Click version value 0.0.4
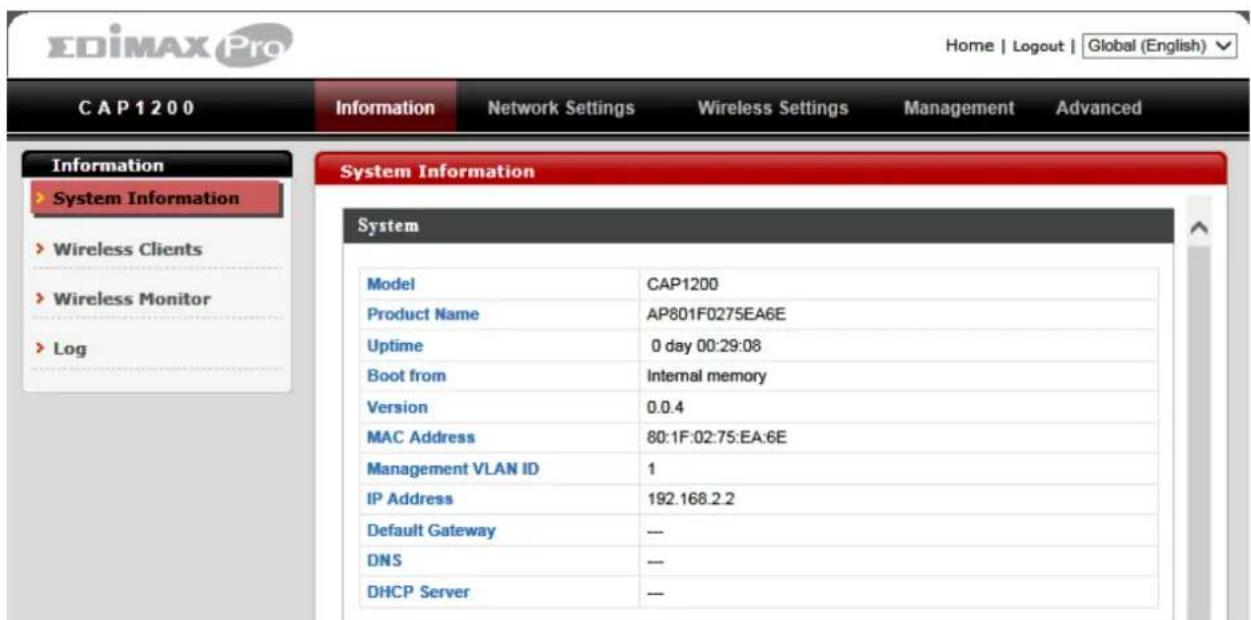Image resolution: width=1251 pixels, height=620 pixels. (666, 407)
